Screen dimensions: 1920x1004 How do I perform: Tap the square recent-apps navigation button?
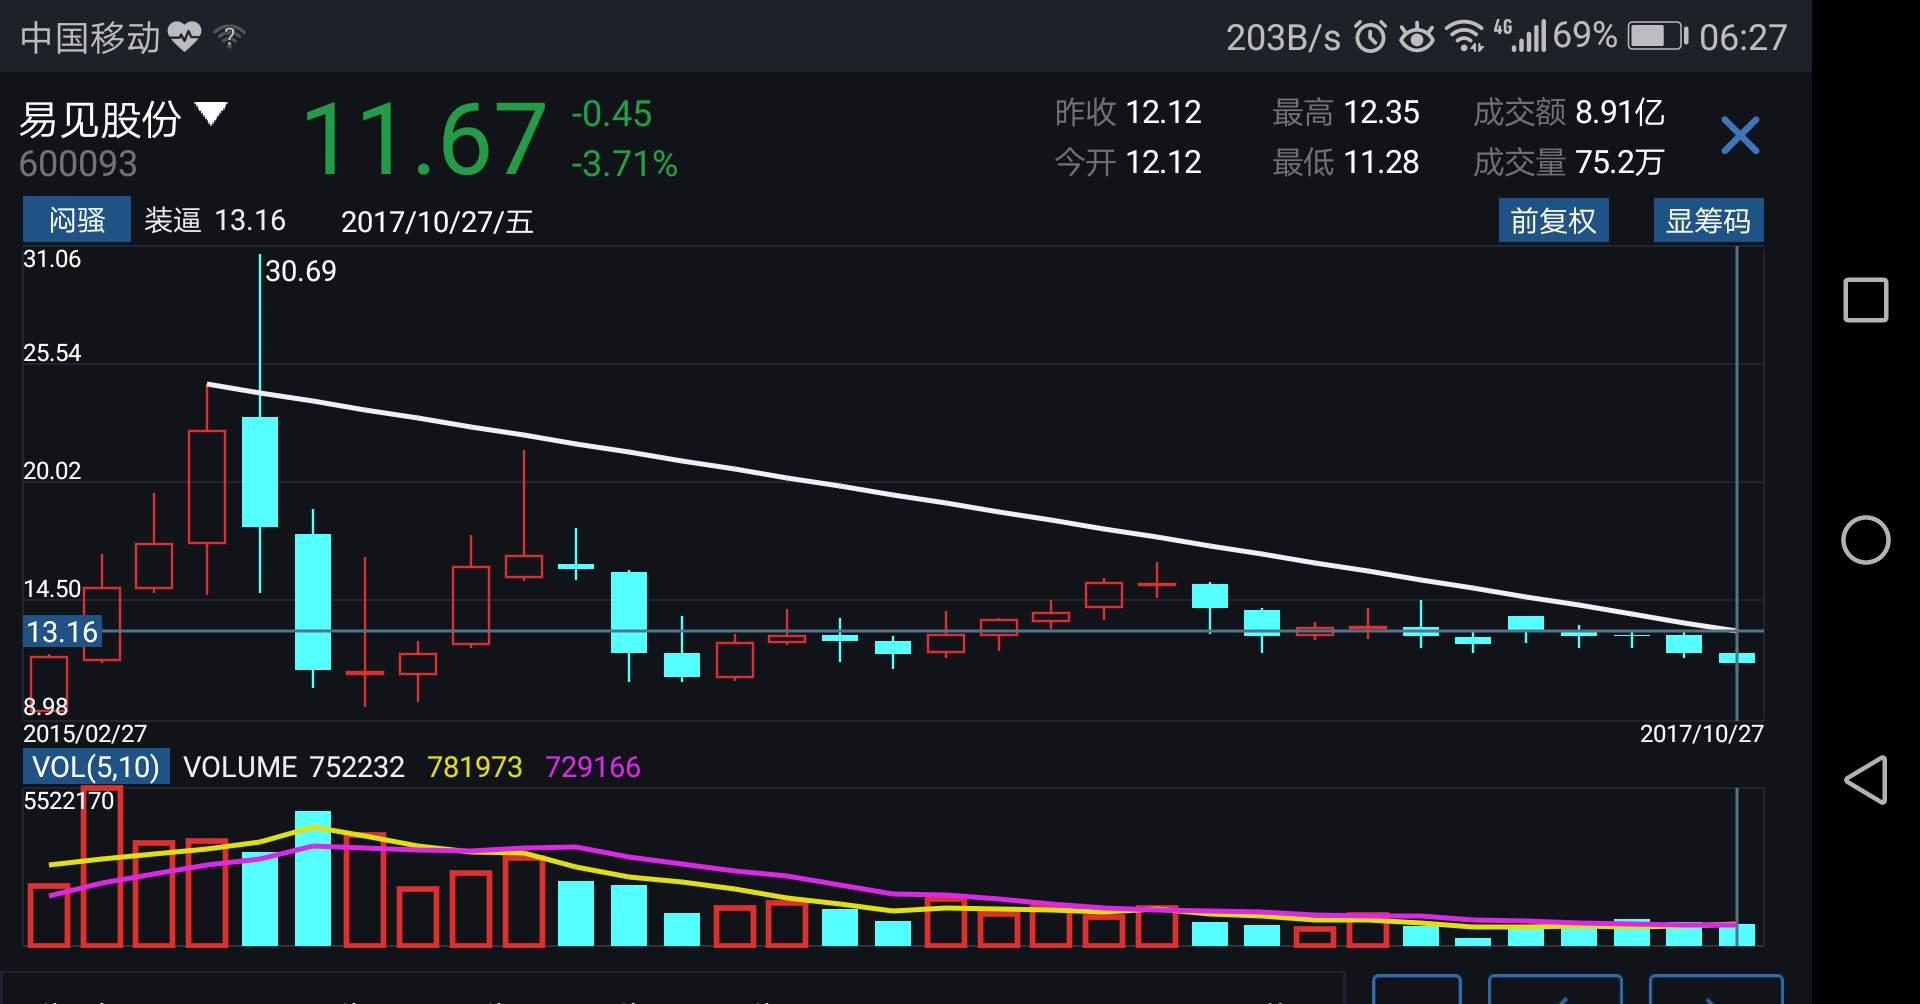[1866, 299]
